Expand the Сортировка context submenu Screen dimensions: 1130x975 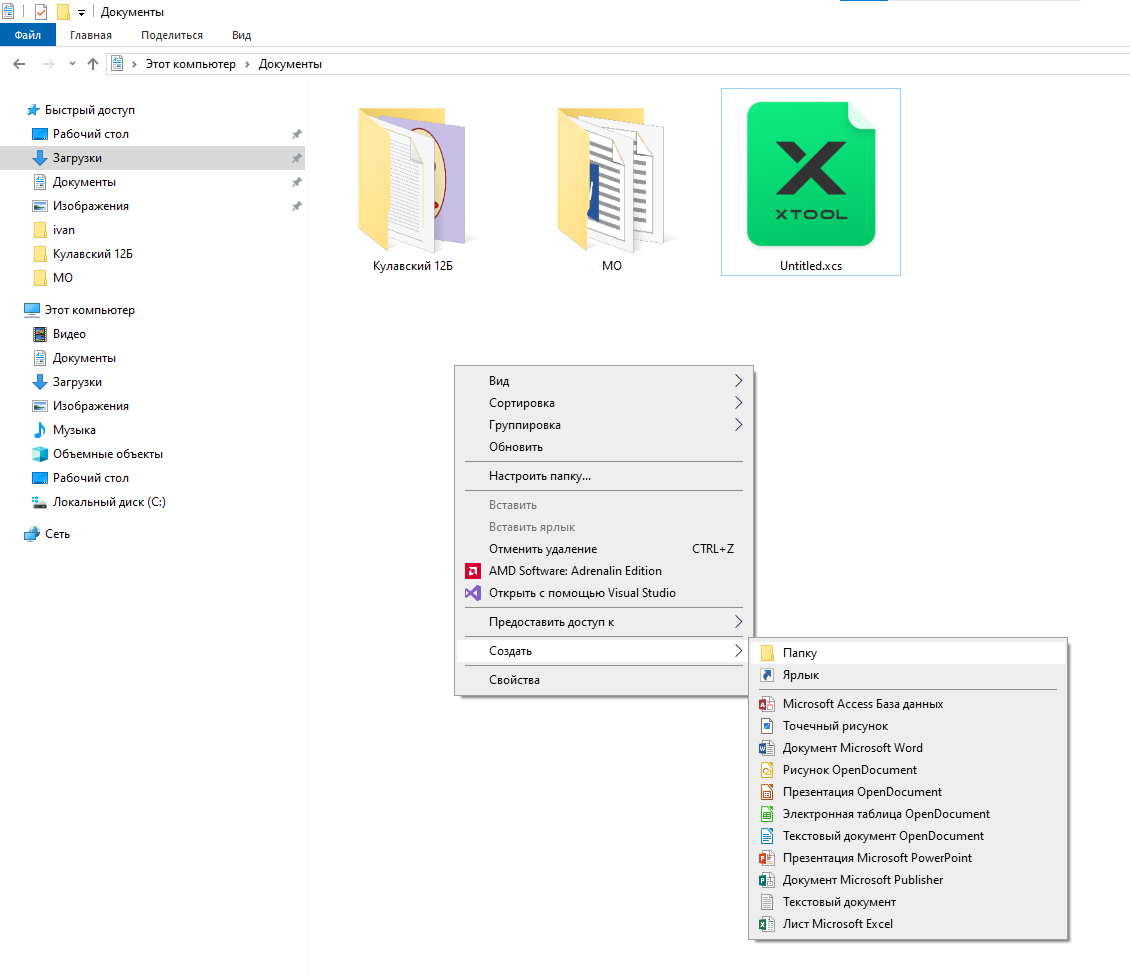[x=604, y=403]
